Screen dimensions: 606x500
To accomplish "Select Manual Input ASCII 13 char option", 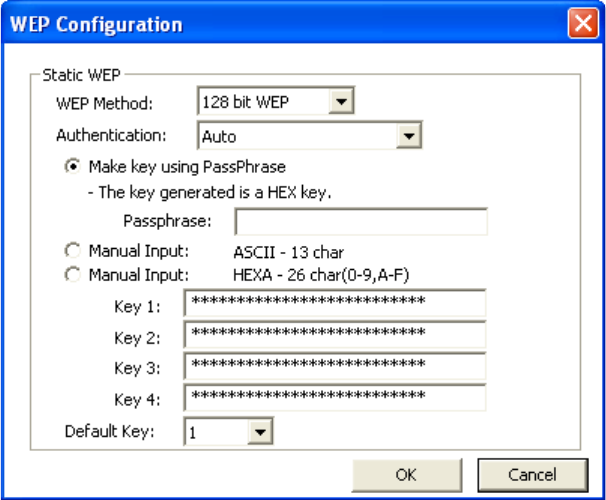I will (73, 251).
